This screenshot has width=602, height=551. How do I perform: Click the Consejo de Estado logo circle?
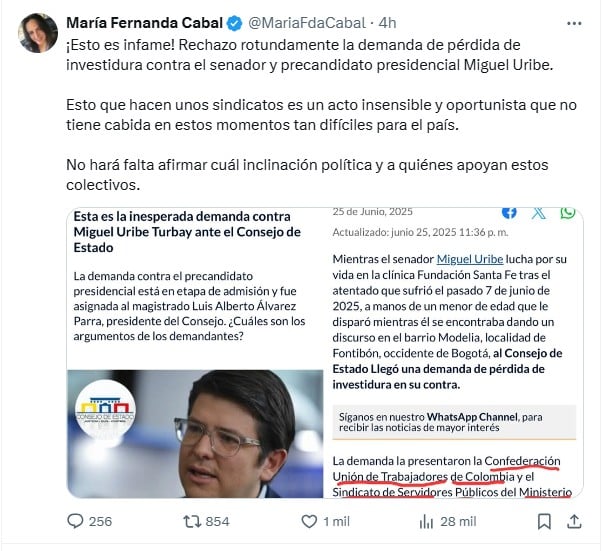coord(105,409)
